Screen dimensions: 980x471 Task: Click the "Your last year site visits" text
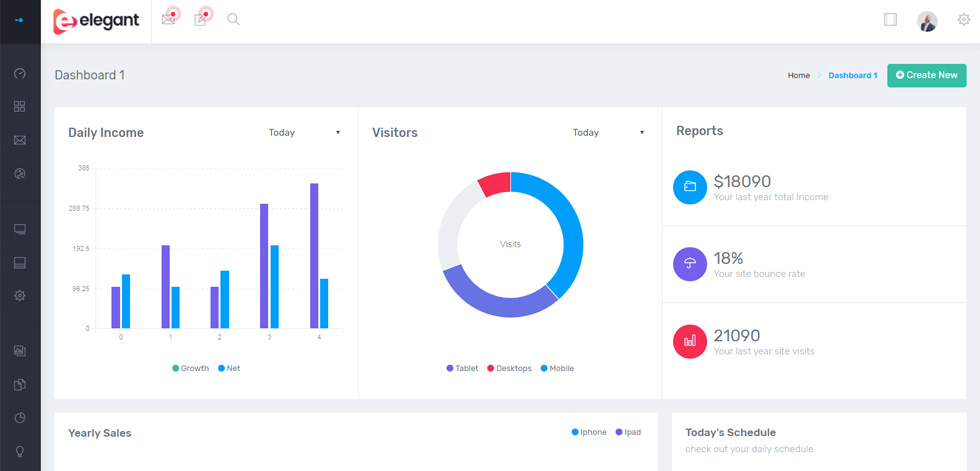(764, 352)
